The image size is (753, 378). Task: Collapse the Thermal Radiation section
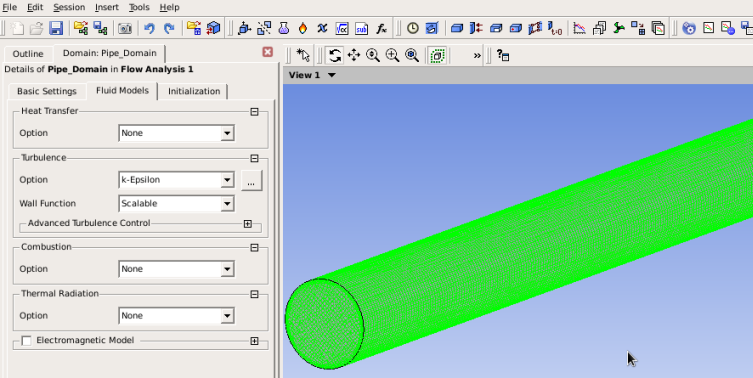click(x=255, y=294)
